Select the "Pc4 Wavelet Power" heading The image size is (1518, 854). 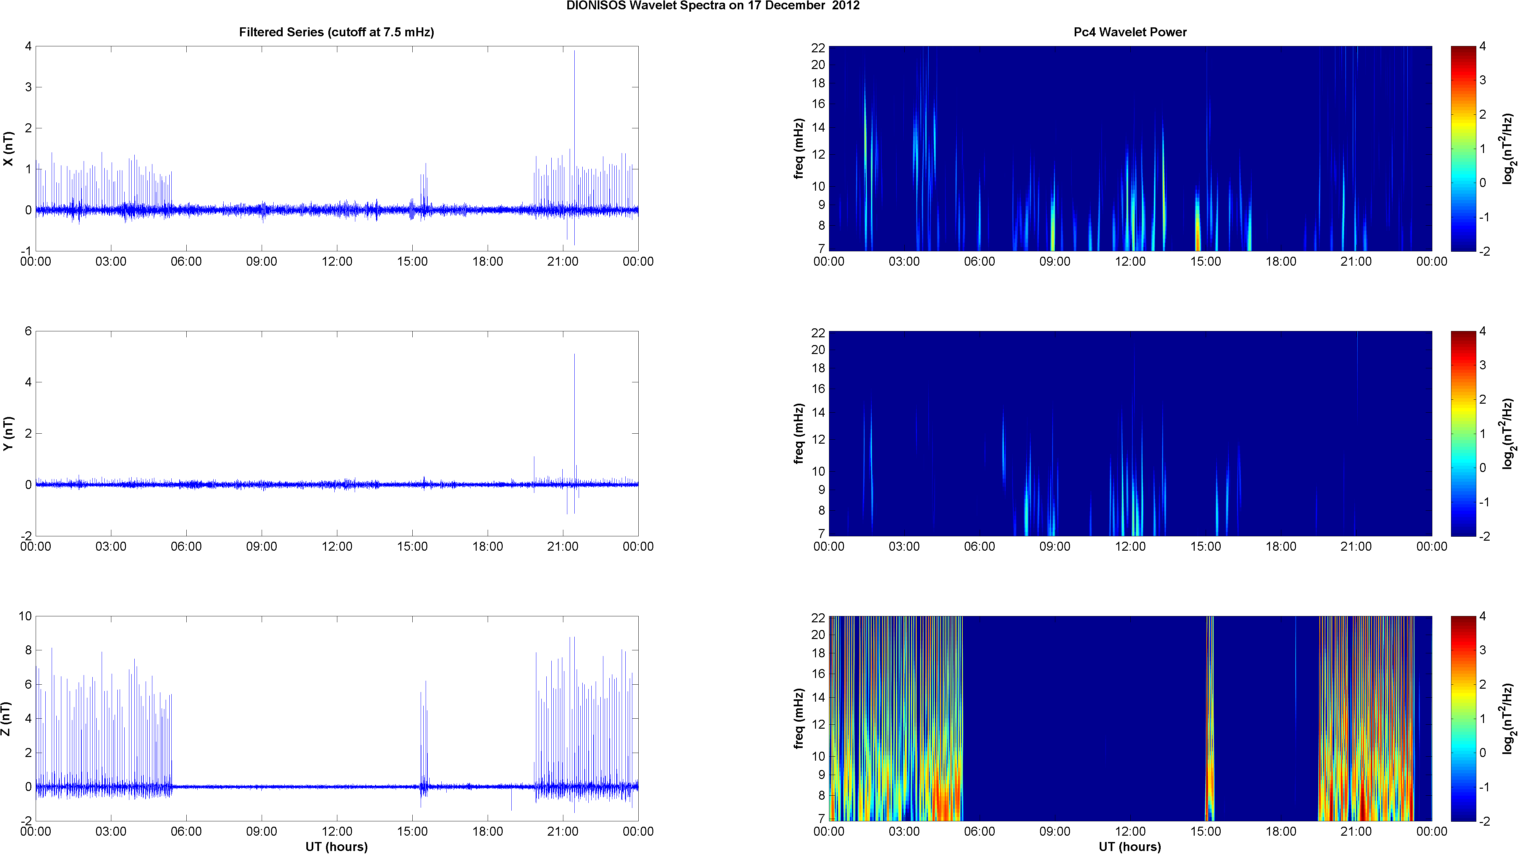(1130, 32)
